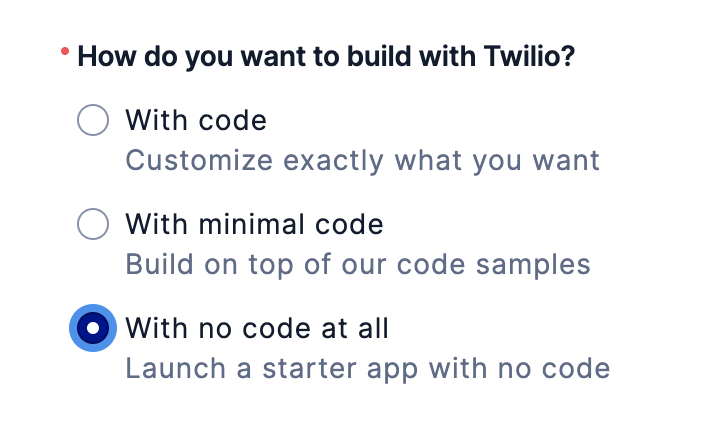Click "Customize exactly what you want" description

[x=362, y=161]
